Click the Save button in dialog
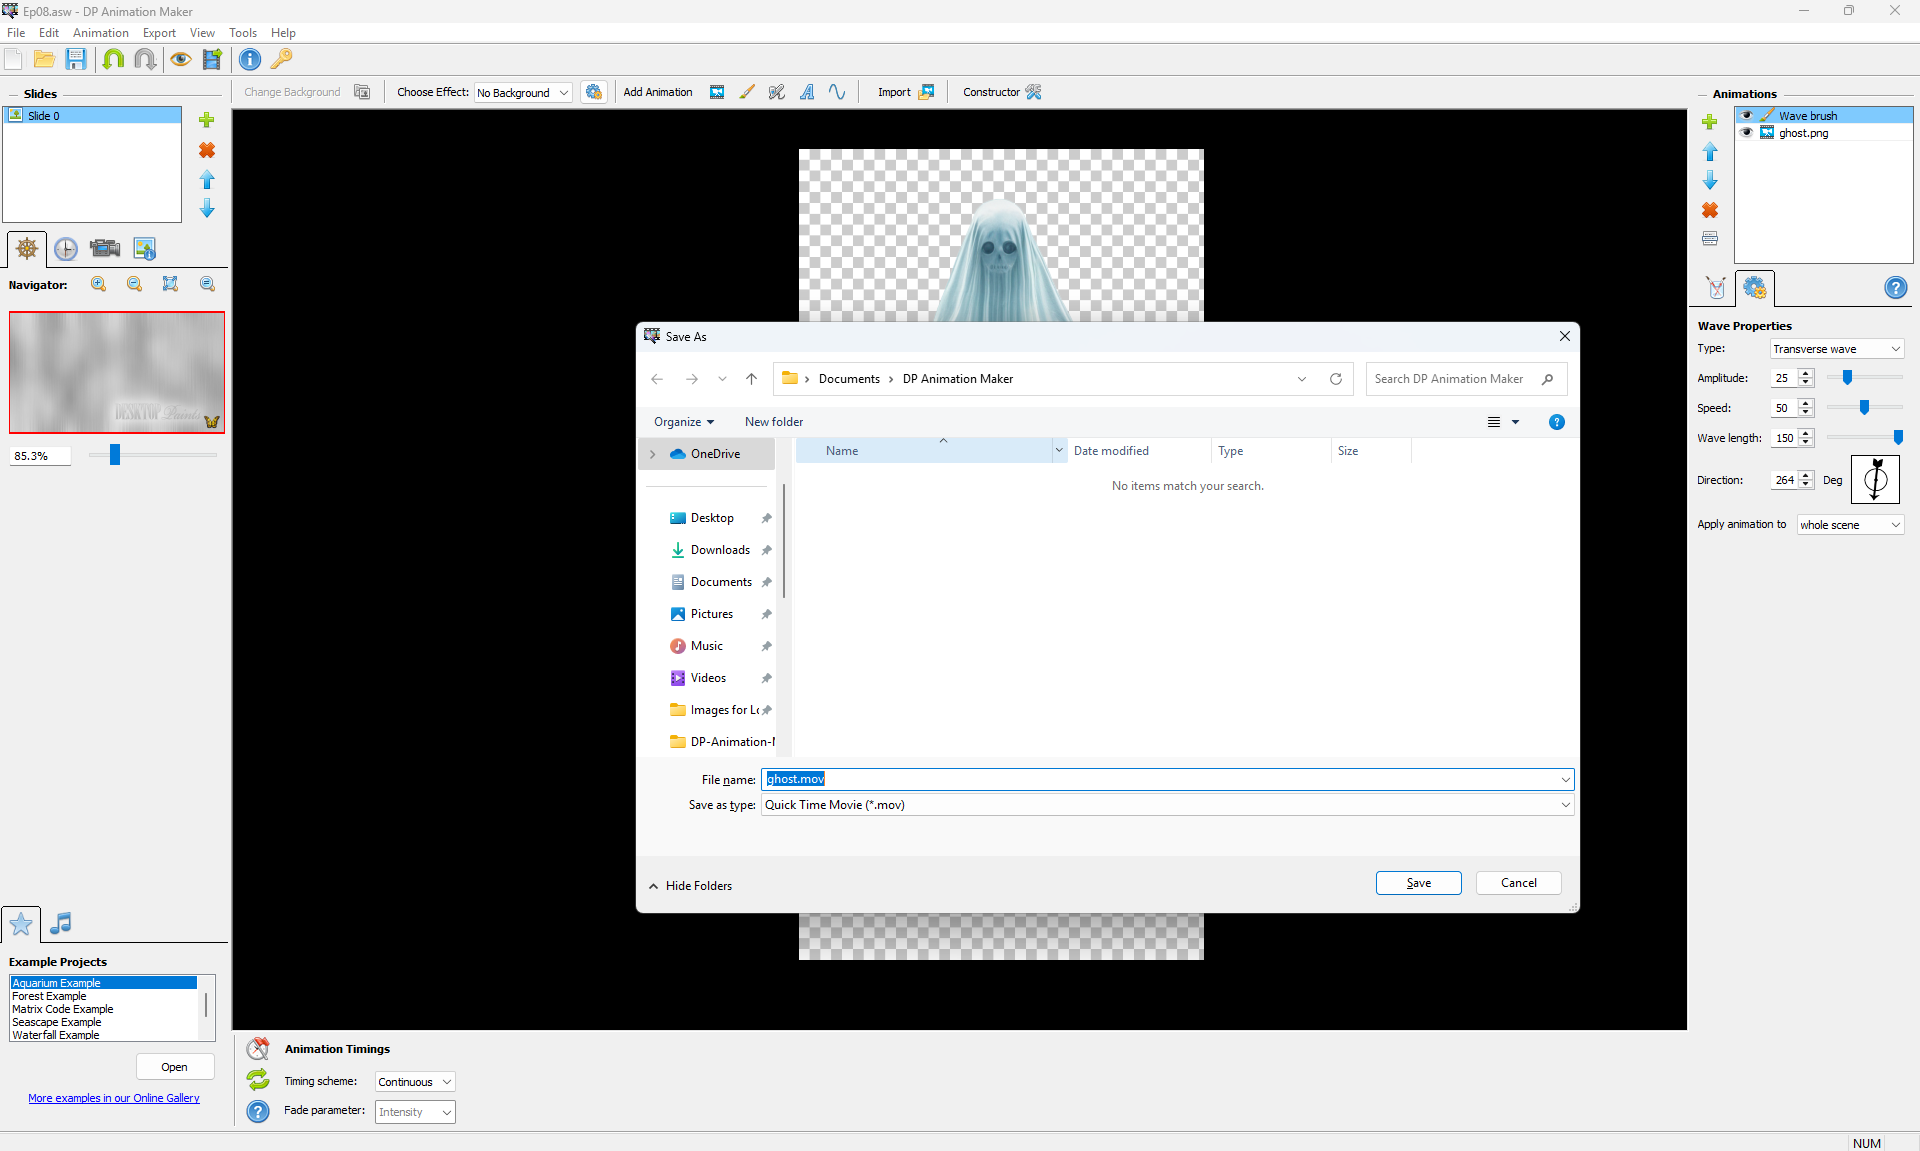Screen dimensions: 1920x1151 1418,883
